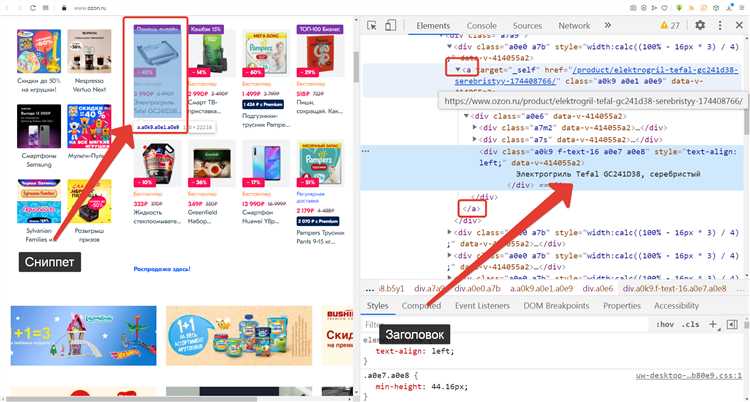
Task: Expand the div class="a7m2" node
Action: [x=474, y=127]
